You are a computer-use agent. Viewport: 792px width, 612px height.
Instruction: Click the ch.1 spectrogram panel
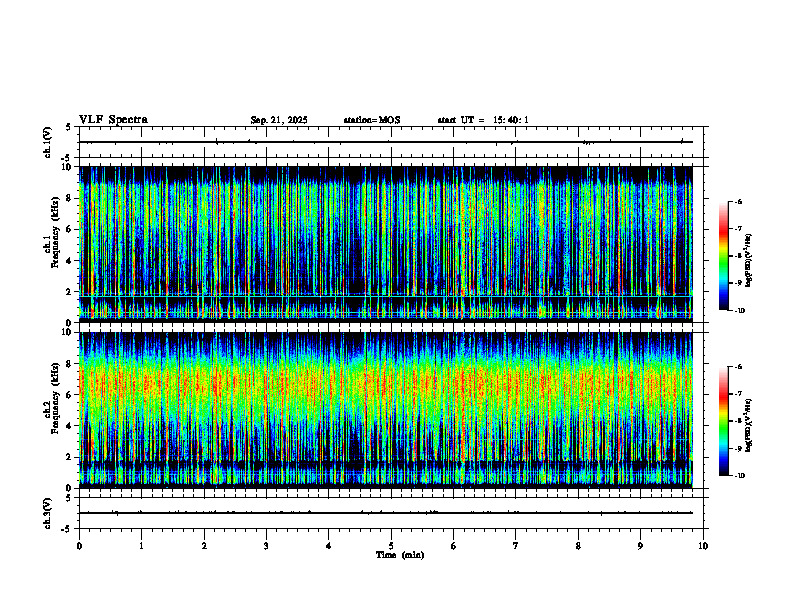coord(386,244)
